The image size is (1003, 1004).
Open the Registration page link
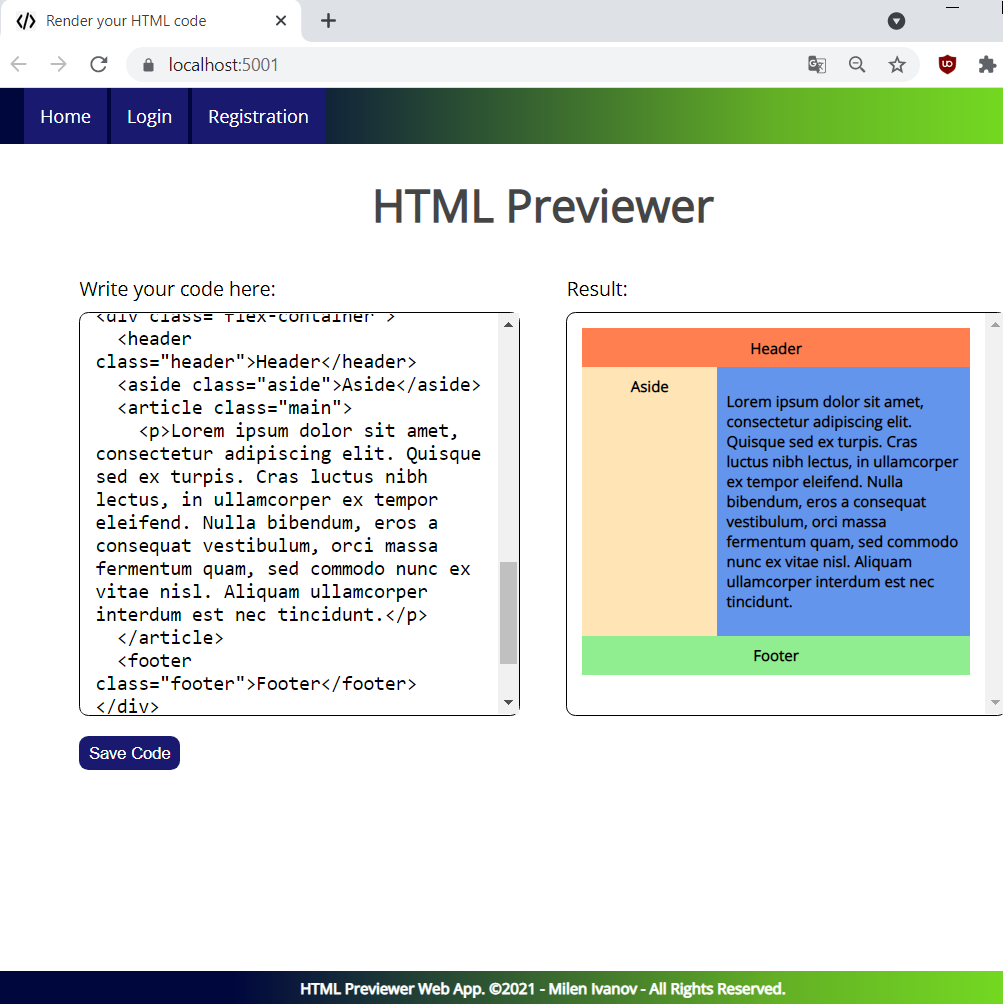(x=258, y=116)
